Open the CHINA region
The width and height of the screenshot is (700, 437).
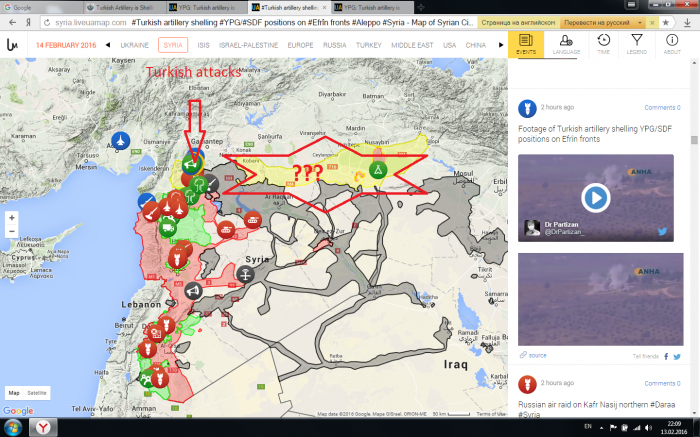pos(475,45)
